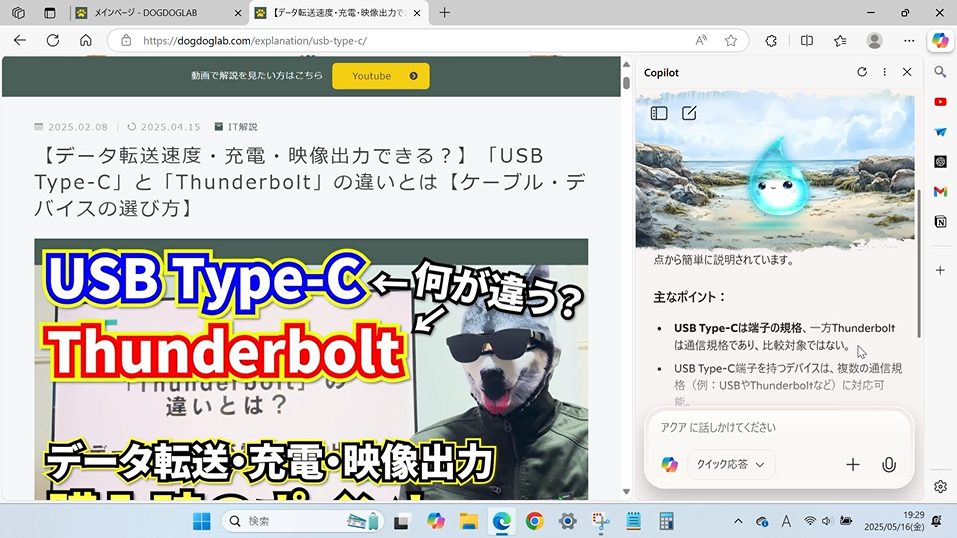957x538 pixels.
Task: Toggle the Copilot chat history sidebar panel
Action: click(x=659, y=113)
